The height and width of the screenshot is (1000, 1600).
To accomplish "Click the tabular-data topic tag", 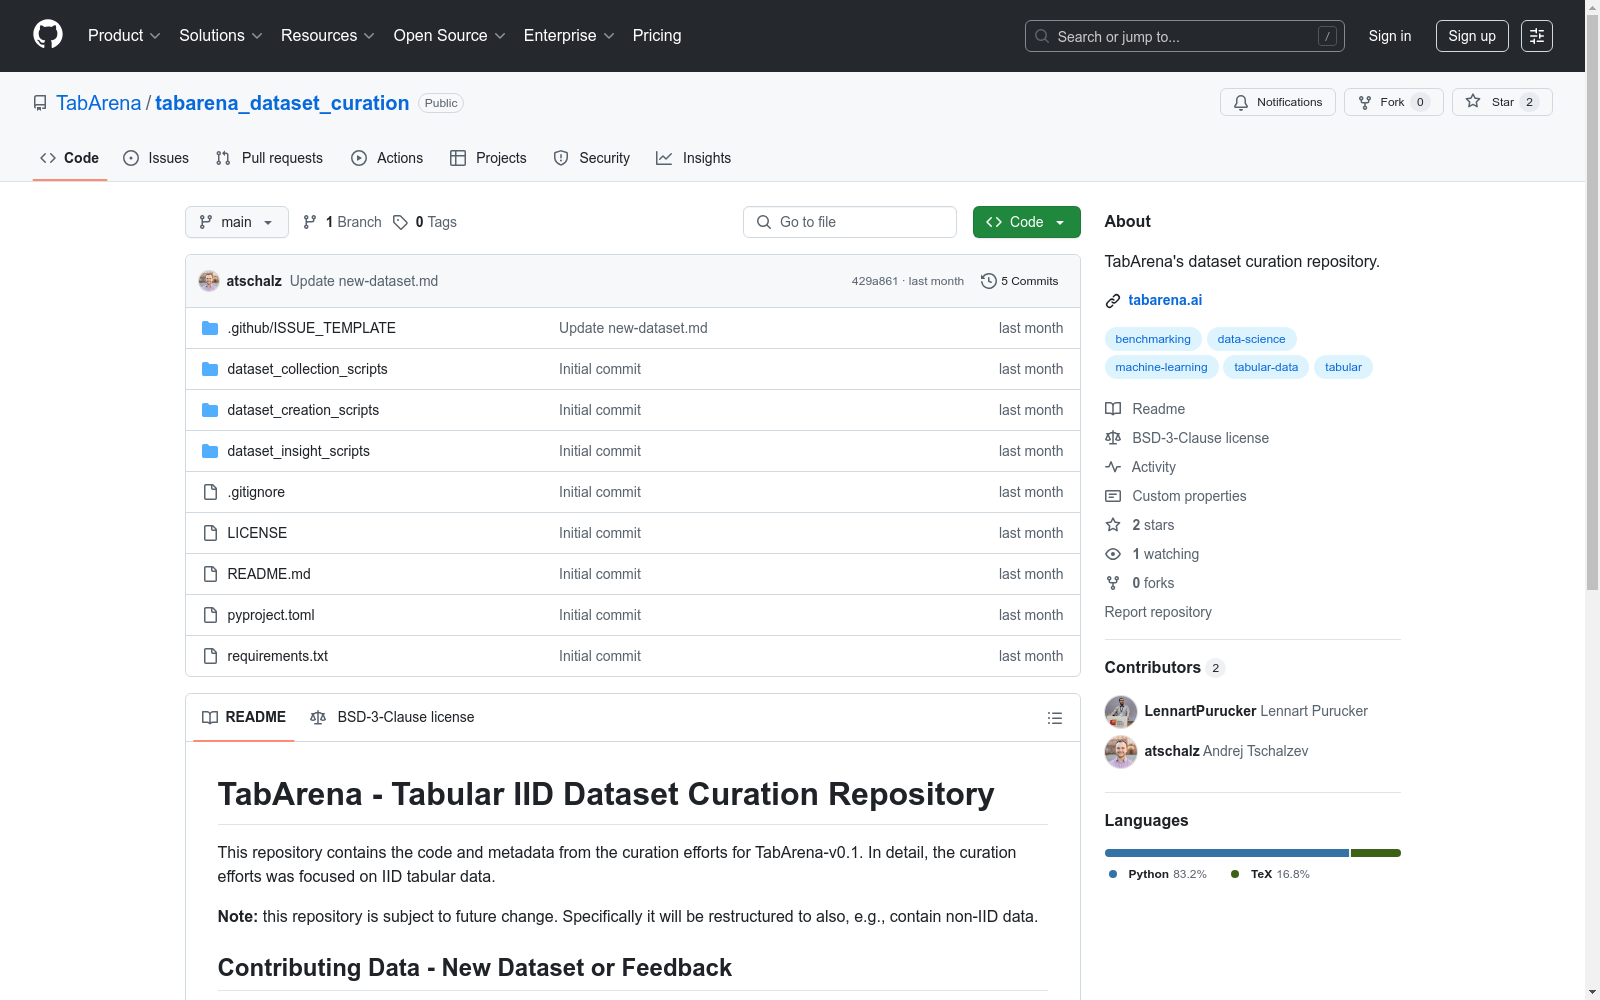I will tap(1266, 367).
